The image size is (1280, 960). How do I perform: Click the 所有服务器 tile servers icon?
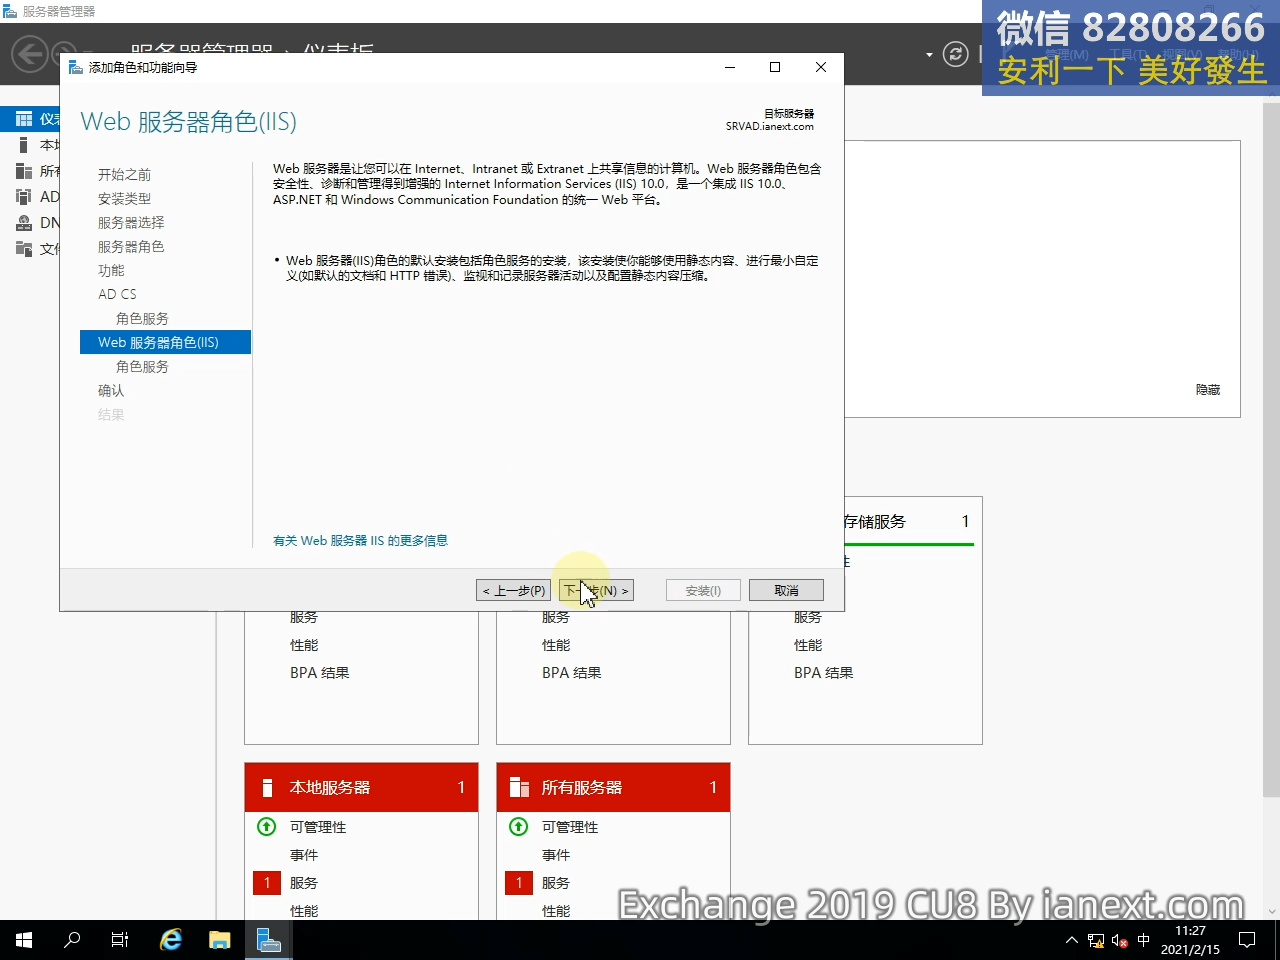coord(519,788)
